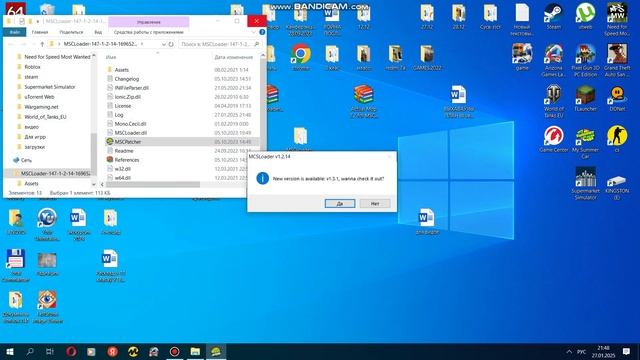This screenshot has width=640, height=360.
Task: Open Wargaming Game Center shortcut
Action: point(553,140)
